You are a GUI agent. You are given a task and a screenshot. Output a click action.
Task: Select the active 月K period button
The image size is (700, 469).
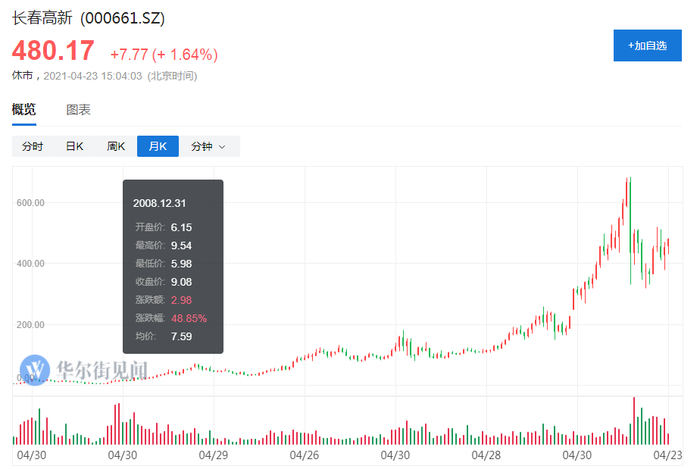158,146
